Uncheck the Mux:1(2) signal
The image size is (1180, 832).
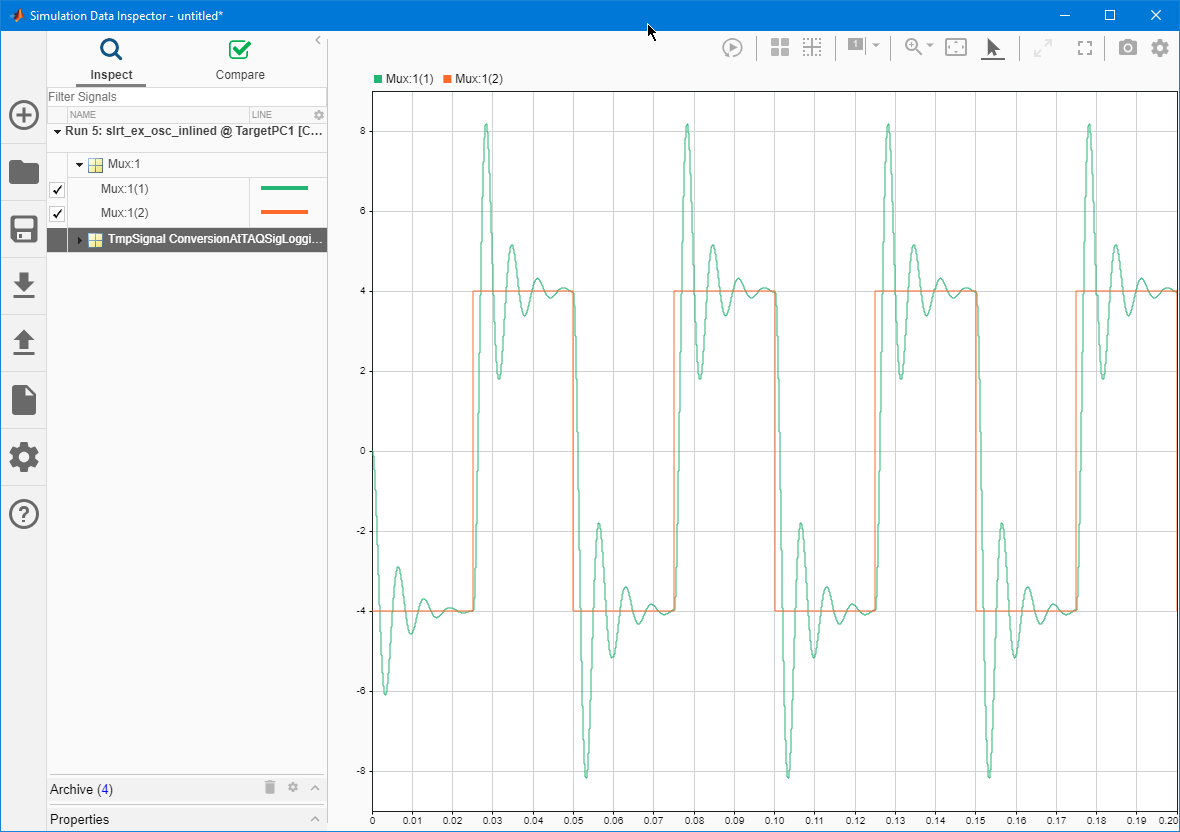(x=57, y=213)
